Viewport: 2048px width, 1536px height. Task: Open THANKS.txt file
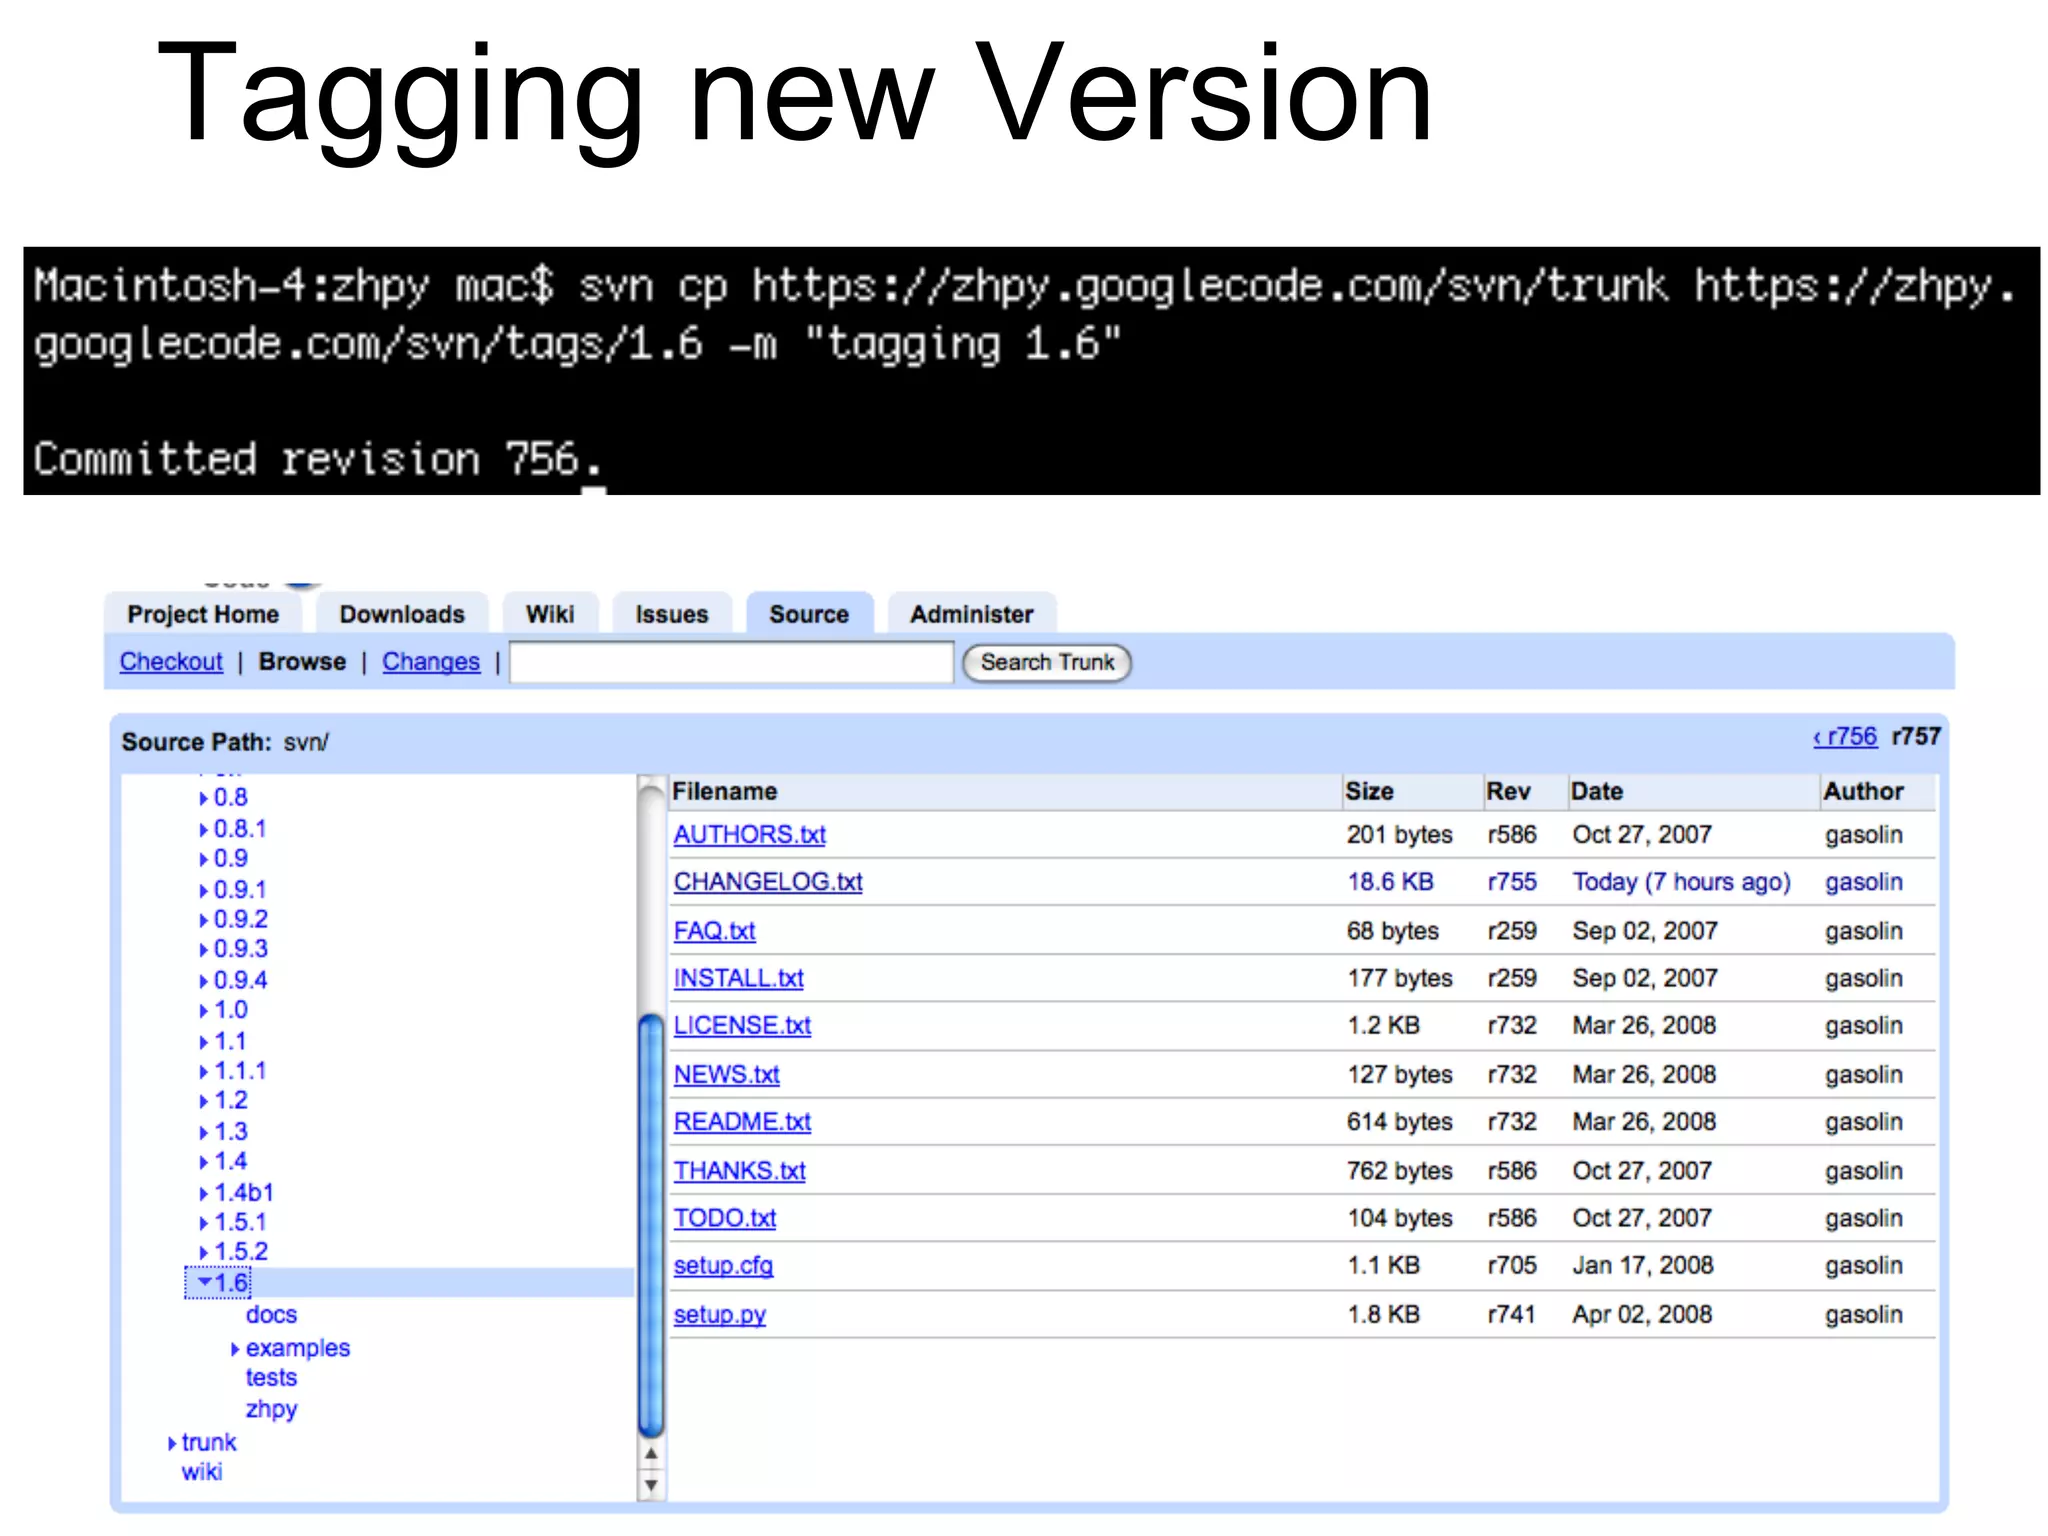coord(739,1171)
